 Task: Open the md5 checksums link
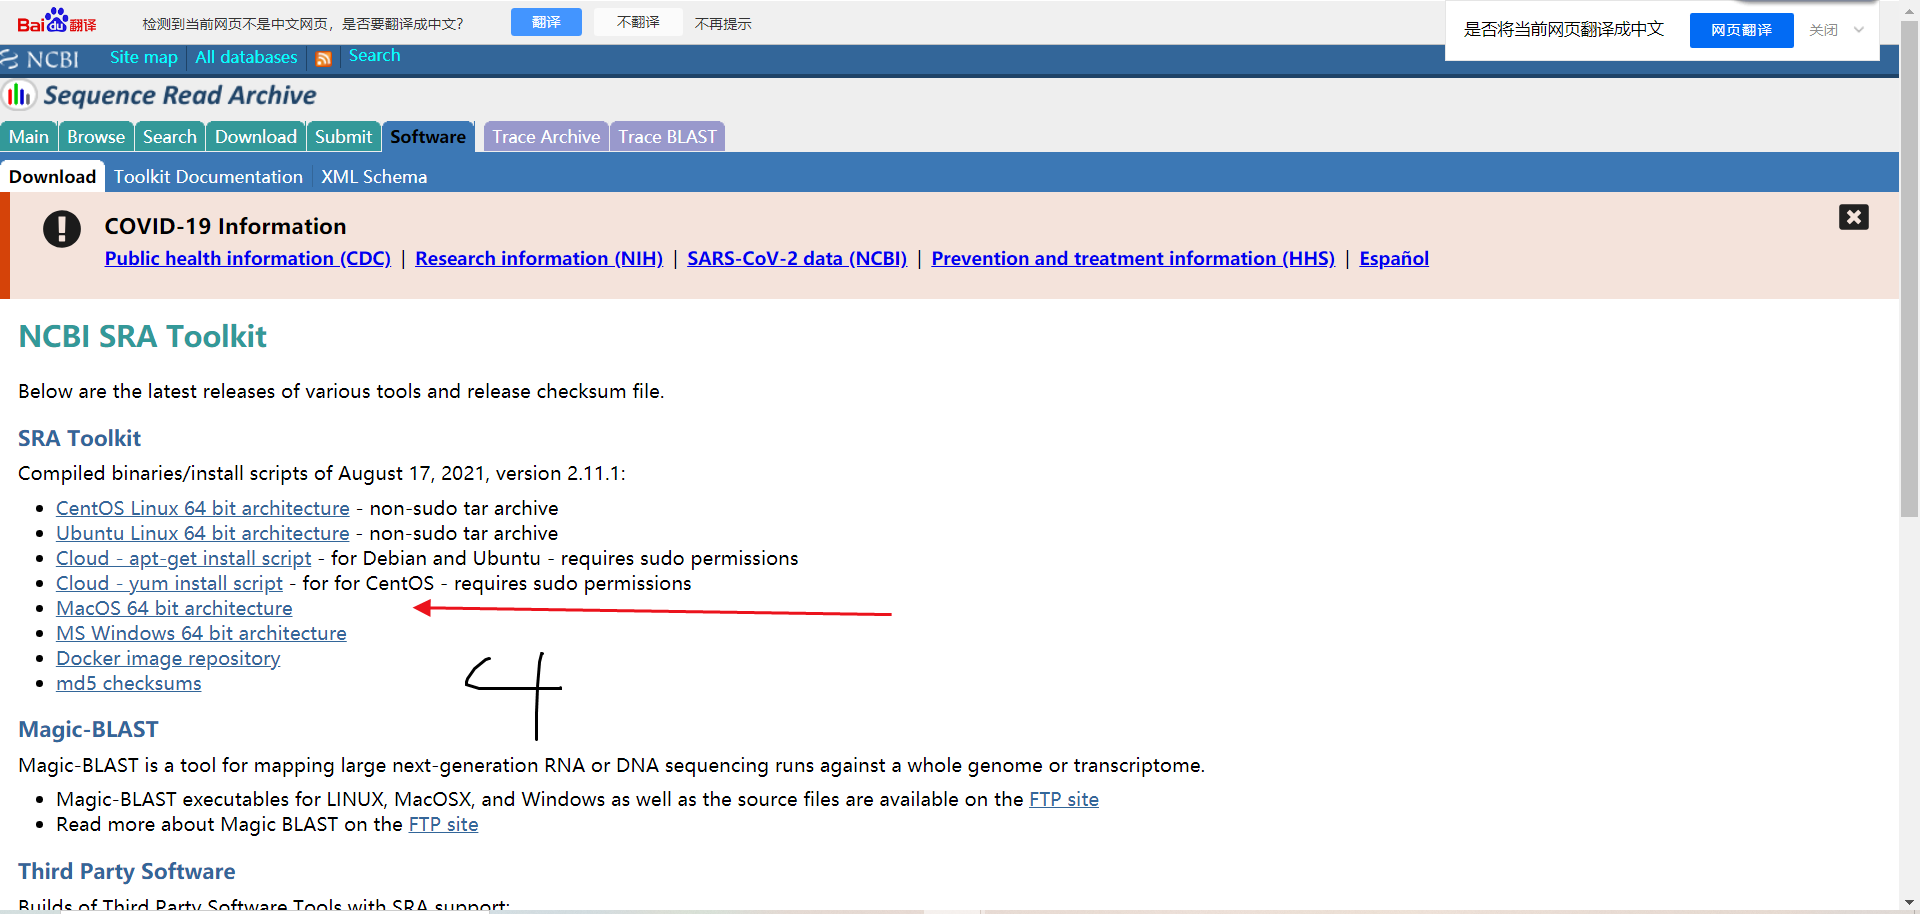pos(128,683)
